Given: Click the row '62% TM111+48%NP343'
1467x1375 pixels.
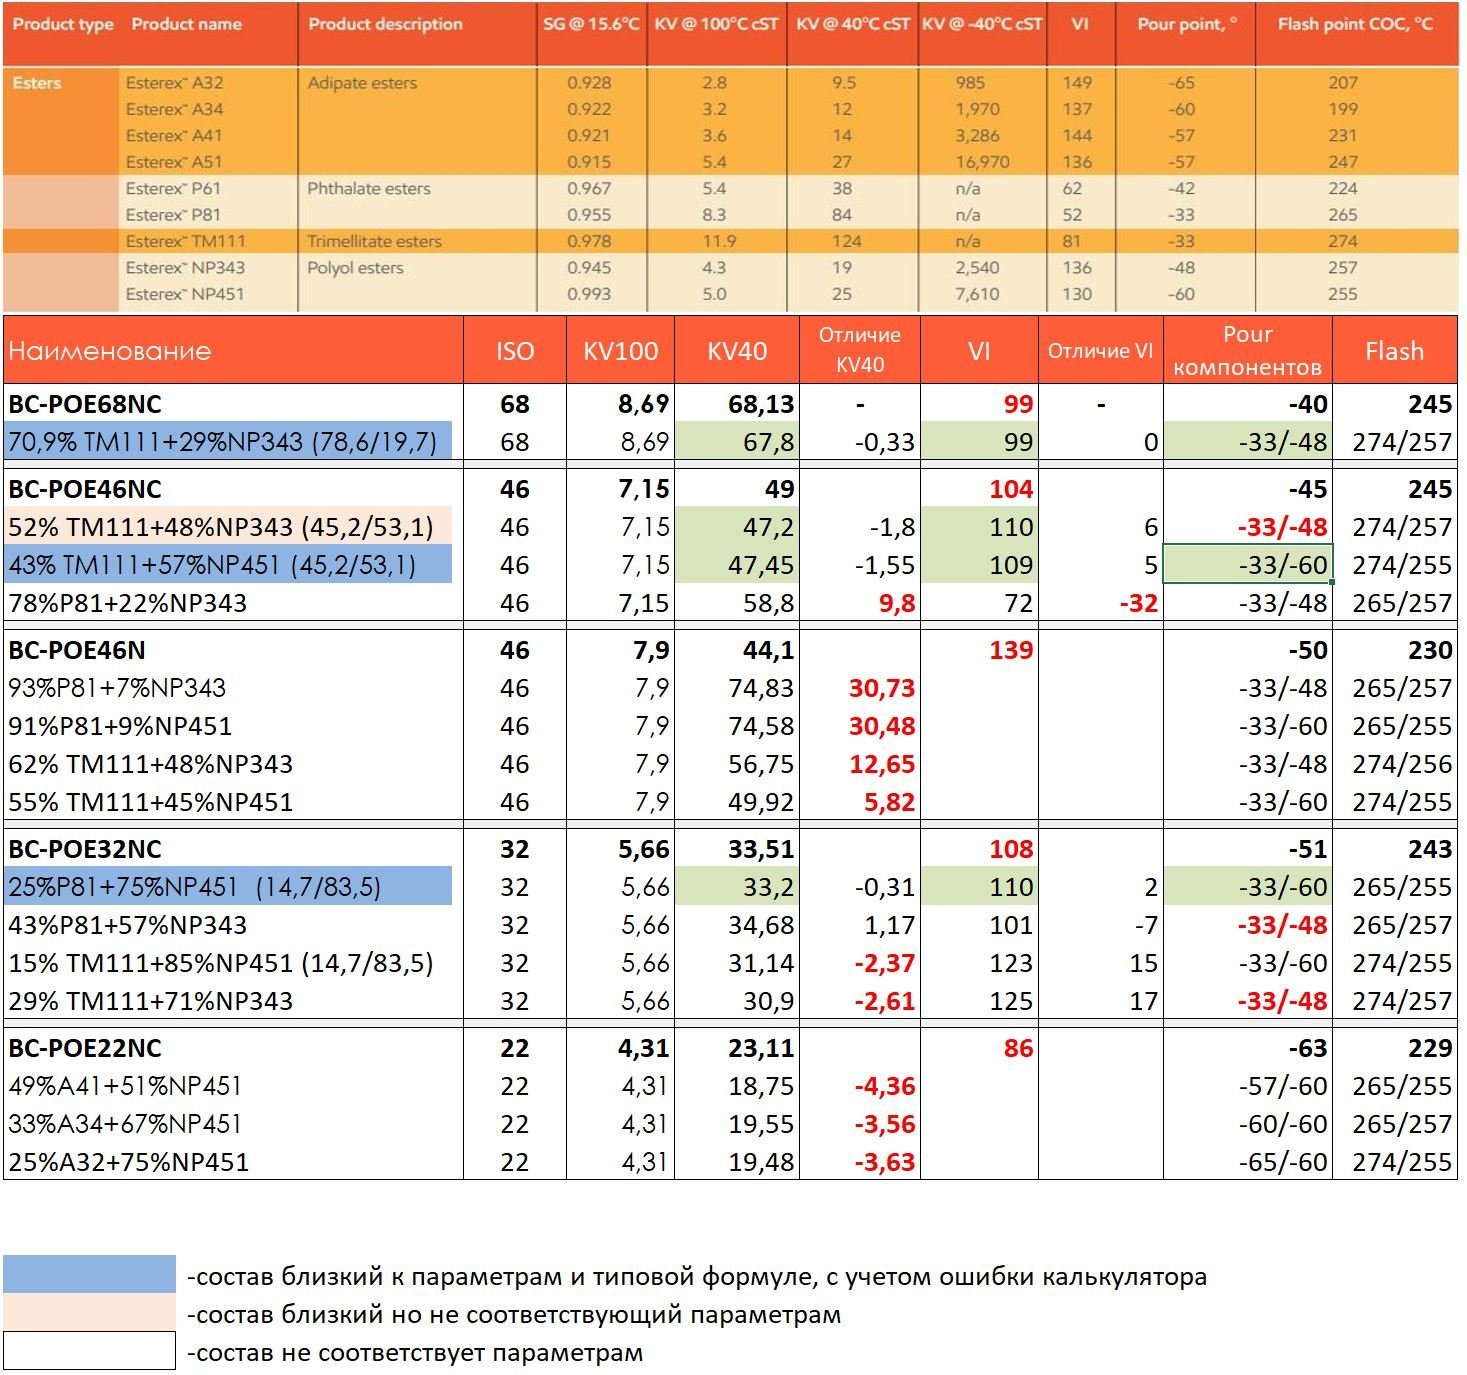Looking at the screenshot, I should [151, 764].
